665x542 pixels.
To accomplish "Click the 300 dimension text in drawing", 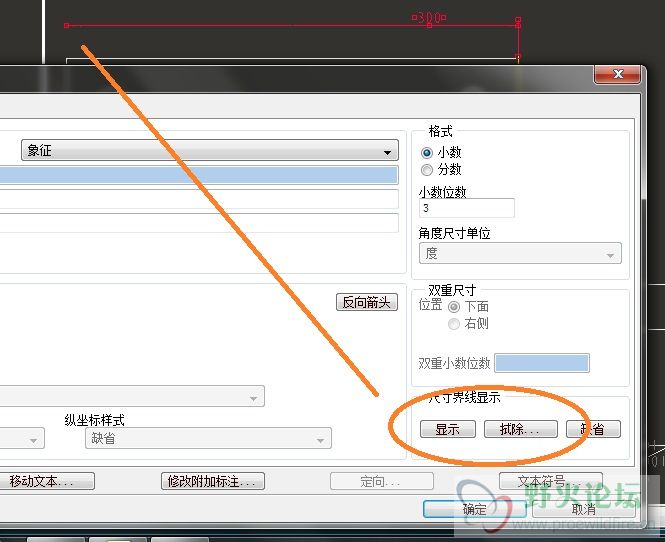I will (x=429, y=18).
